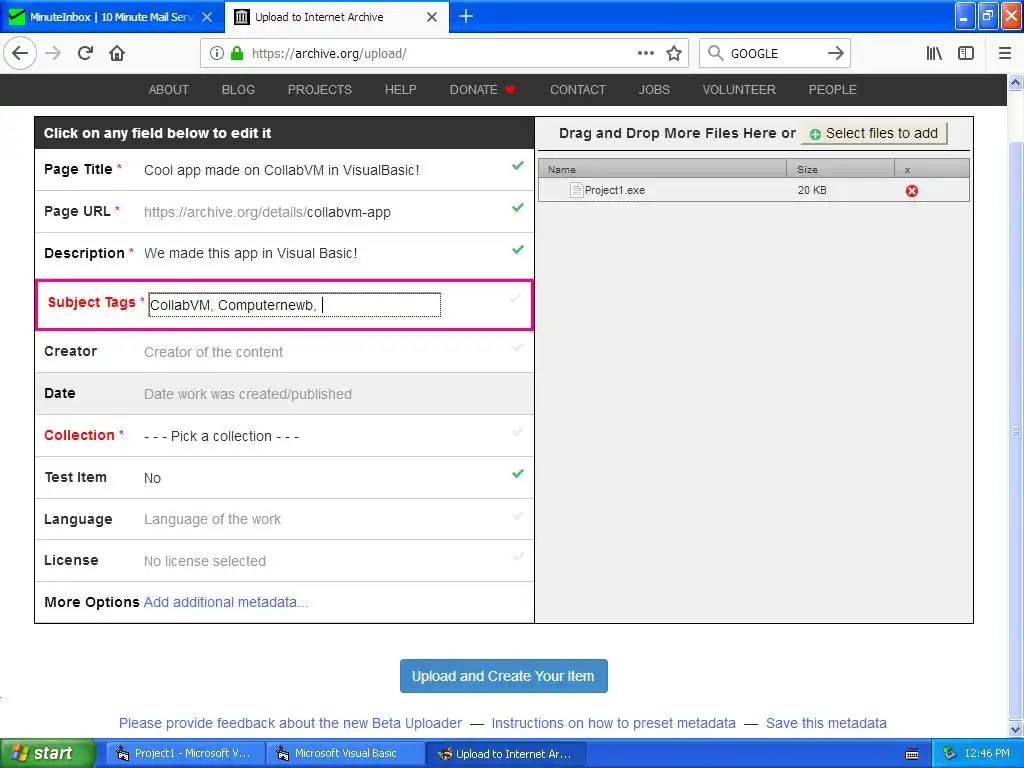The width and height of the screenshot is (1024, 768).
Task: Open Add additional metadata link
Action: click(226, 602)
